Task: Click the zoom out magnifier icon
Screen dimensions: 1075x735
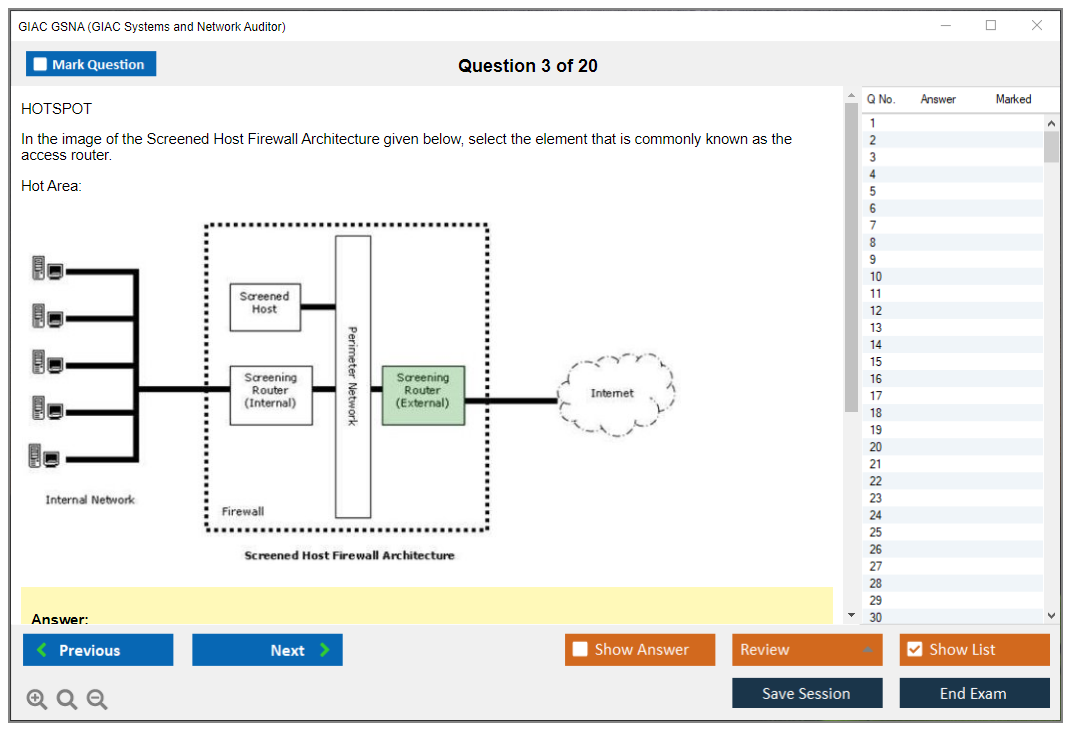Action: coord(97,699)
